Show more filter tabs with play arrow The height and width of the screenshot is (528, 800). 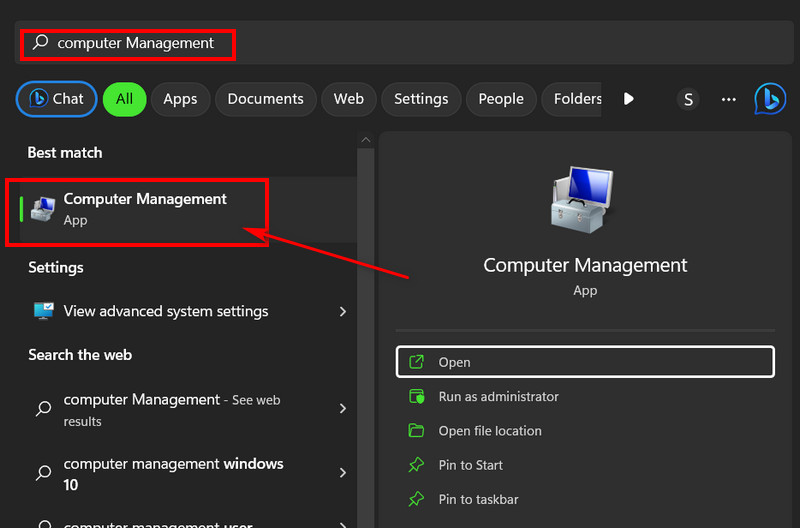629,98
